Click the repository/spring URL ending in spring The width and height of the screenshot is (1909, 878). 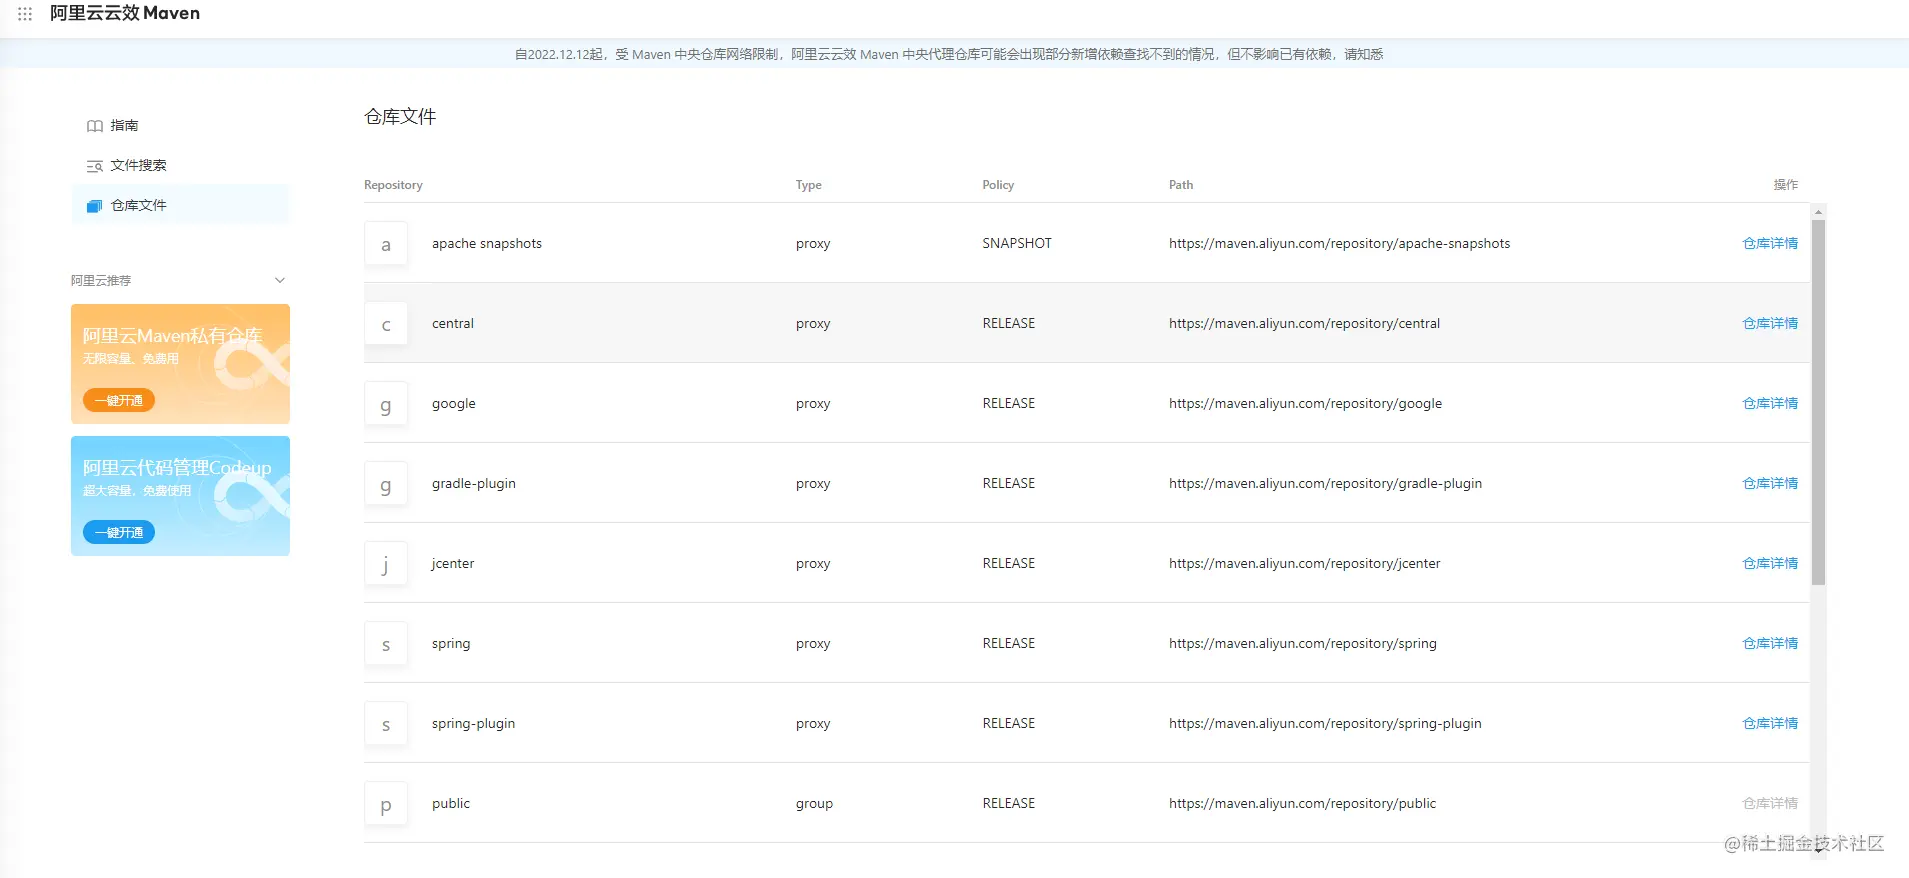pos(1303,644)
